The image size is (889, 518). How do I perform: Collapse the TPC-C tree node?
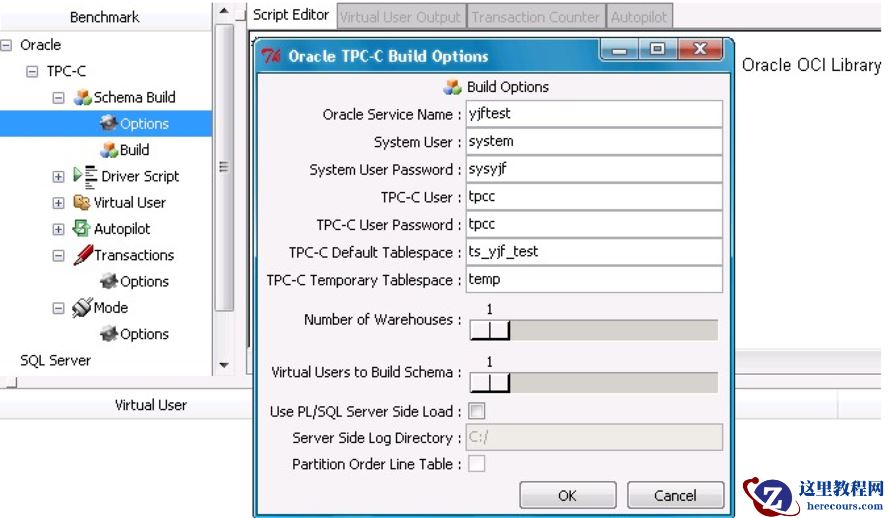[32, 71]
